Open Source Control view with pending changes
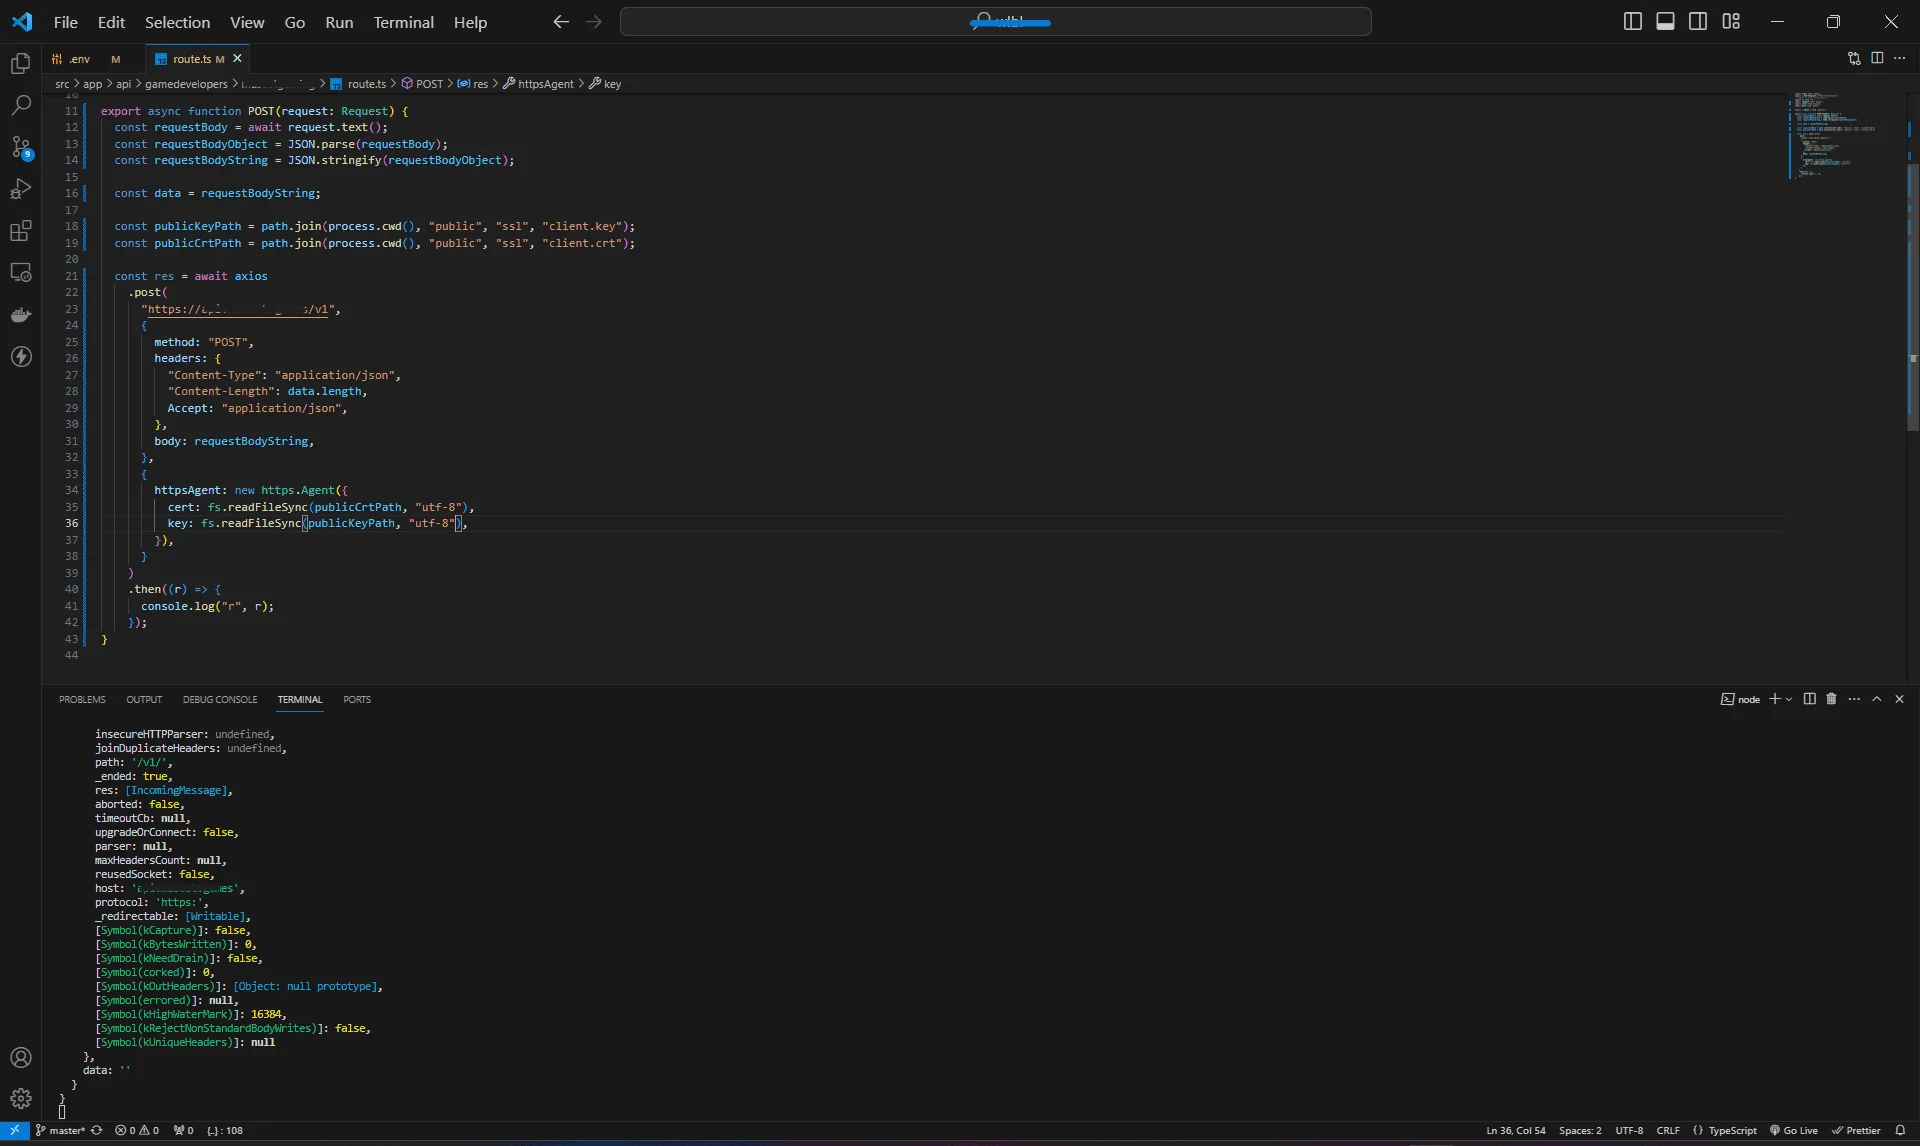 pyautogui.click(x=21, y=148)
